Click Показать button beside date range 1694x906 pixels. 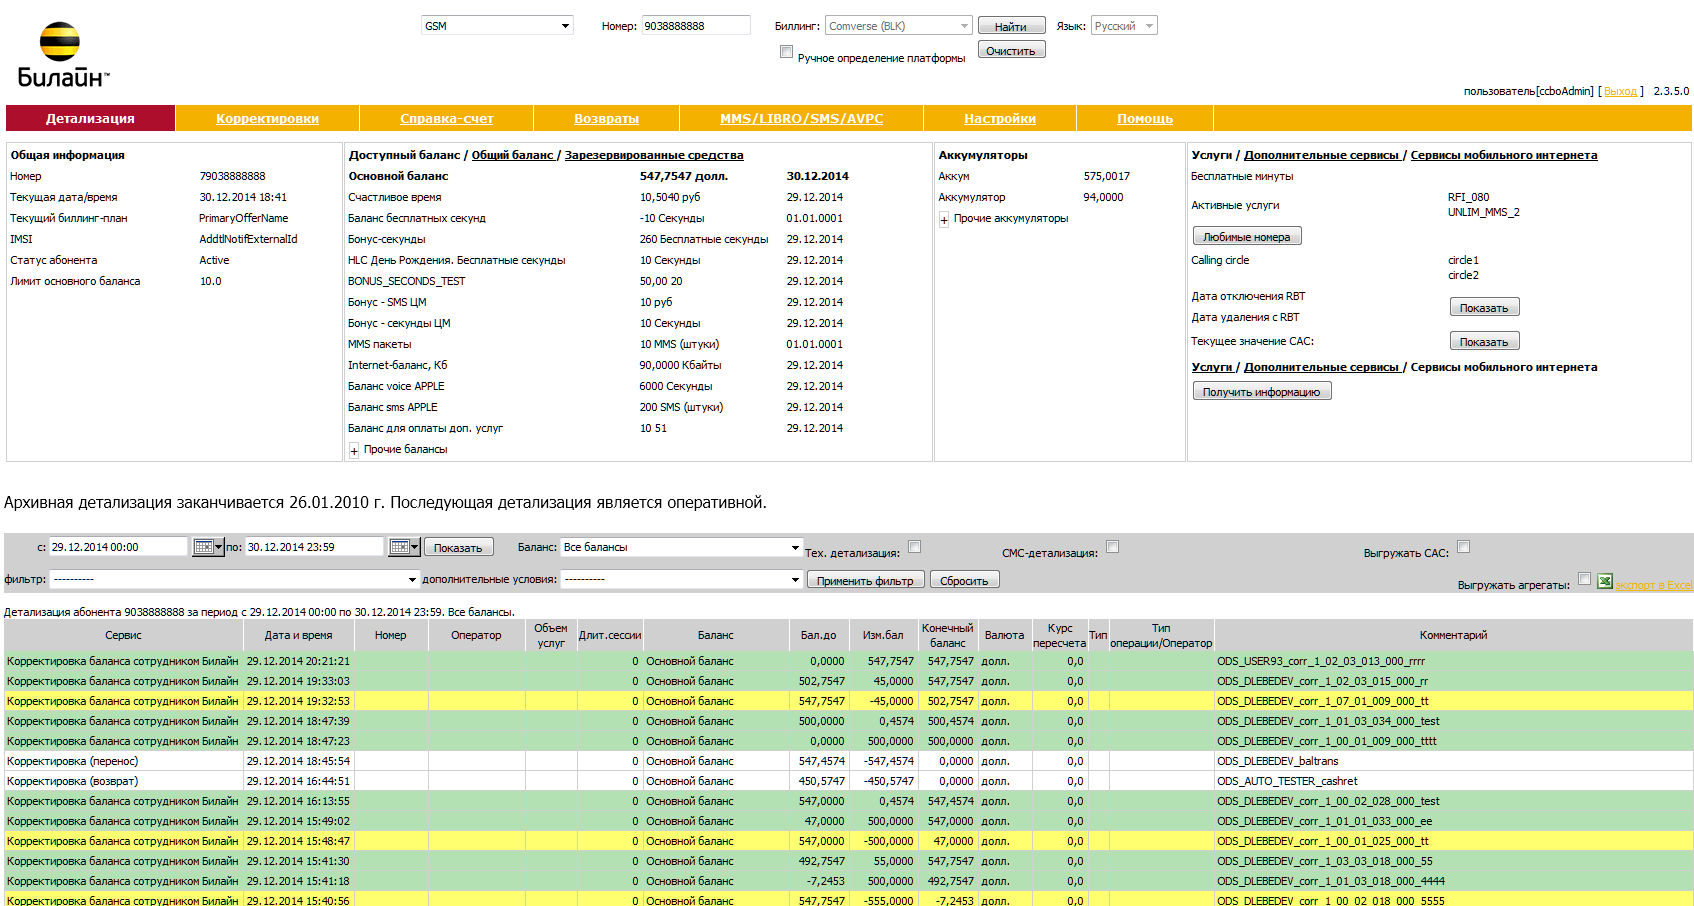point(458,547)
